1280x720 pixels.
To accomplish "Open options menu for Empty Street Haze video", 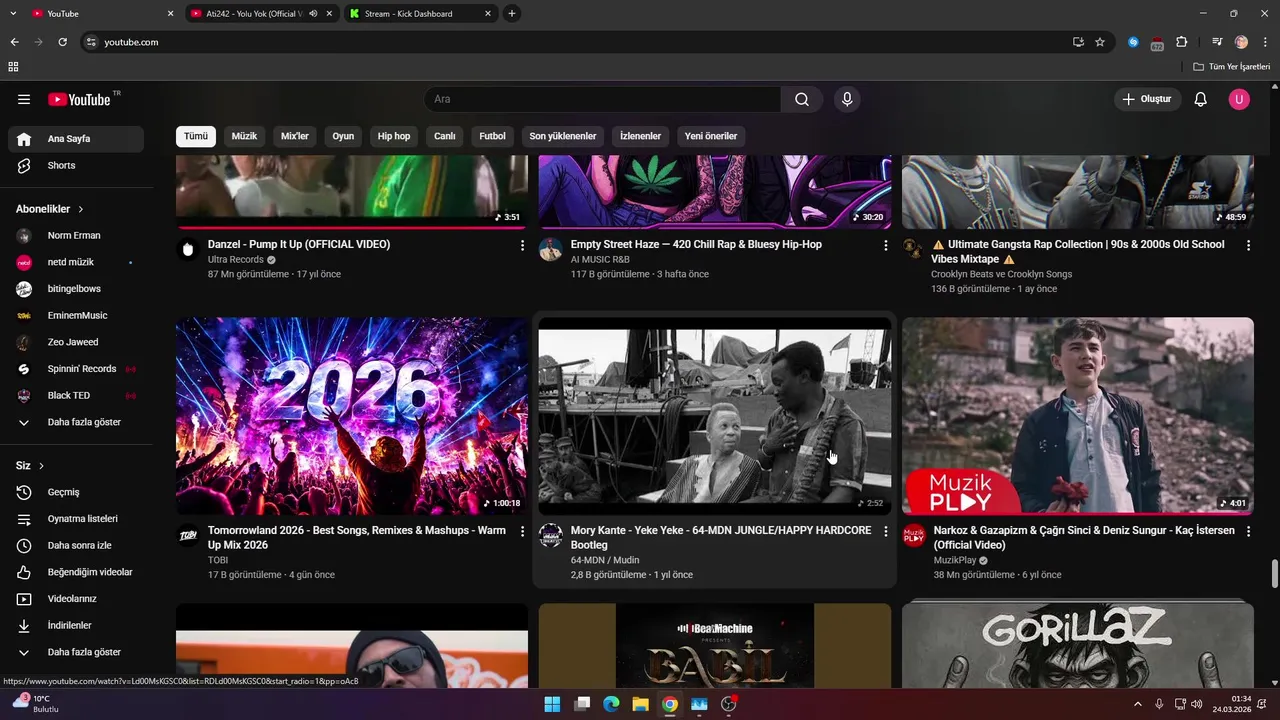I will [x=885, y=245].
